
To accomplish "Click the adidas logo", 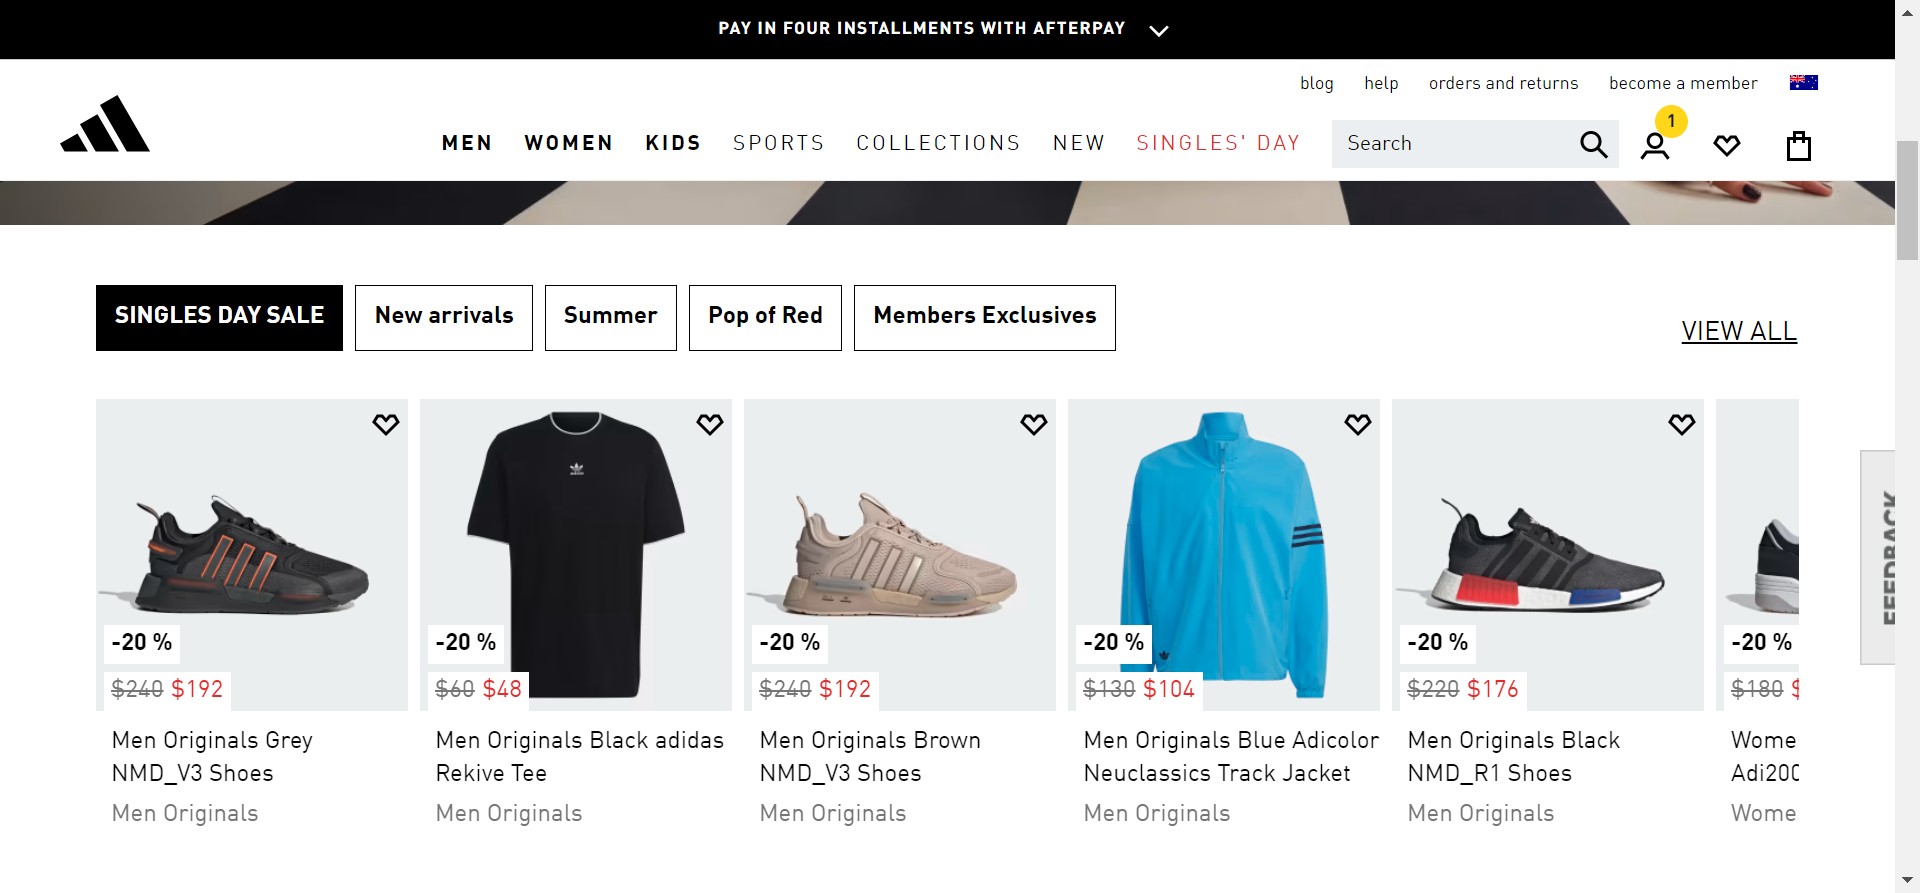I will coord(105,125).
